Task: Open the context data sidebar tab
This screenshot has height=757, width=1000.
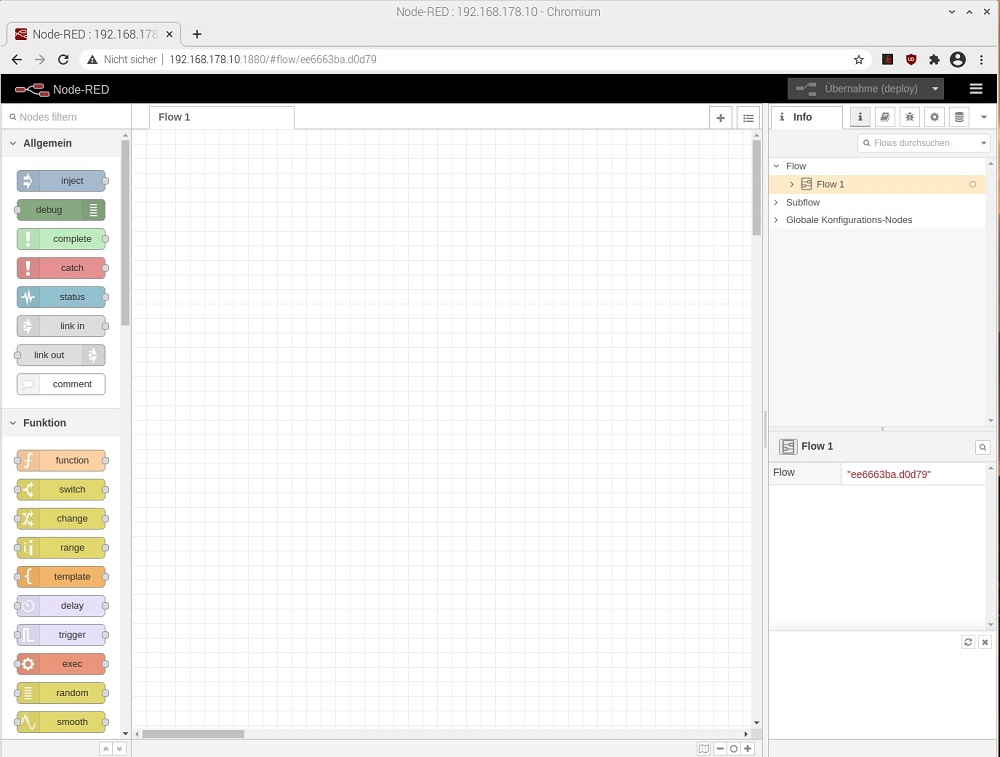Action: (x=959, y=117)
